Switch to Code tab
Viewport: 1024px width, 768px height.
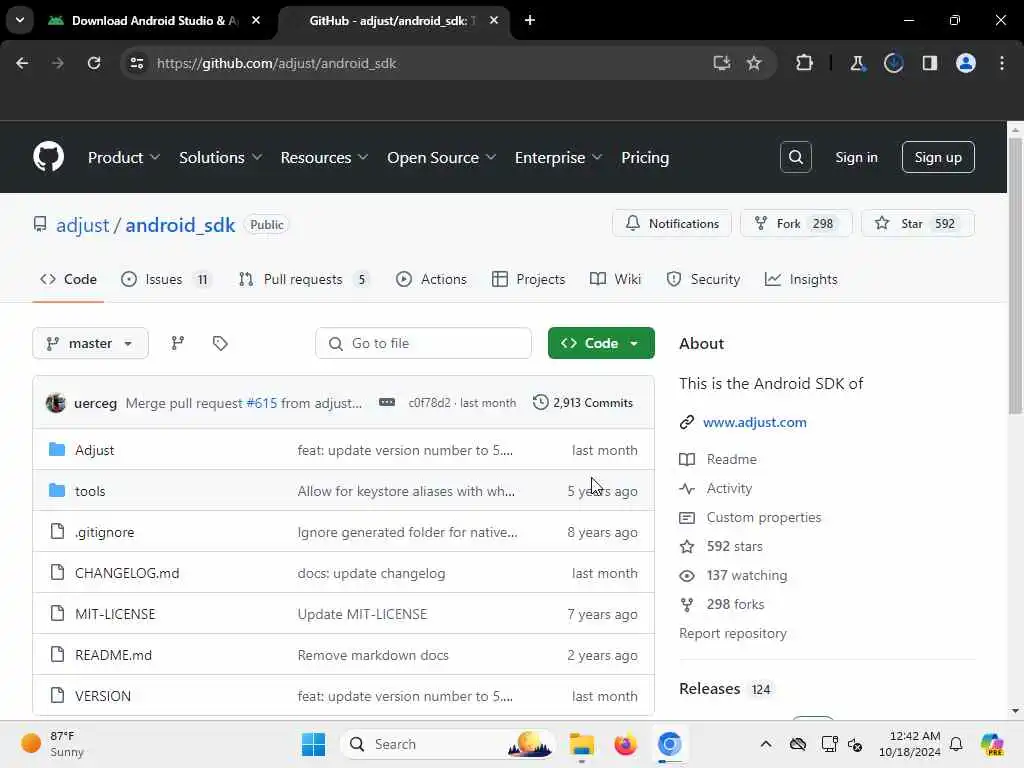[x=68, y=280]
